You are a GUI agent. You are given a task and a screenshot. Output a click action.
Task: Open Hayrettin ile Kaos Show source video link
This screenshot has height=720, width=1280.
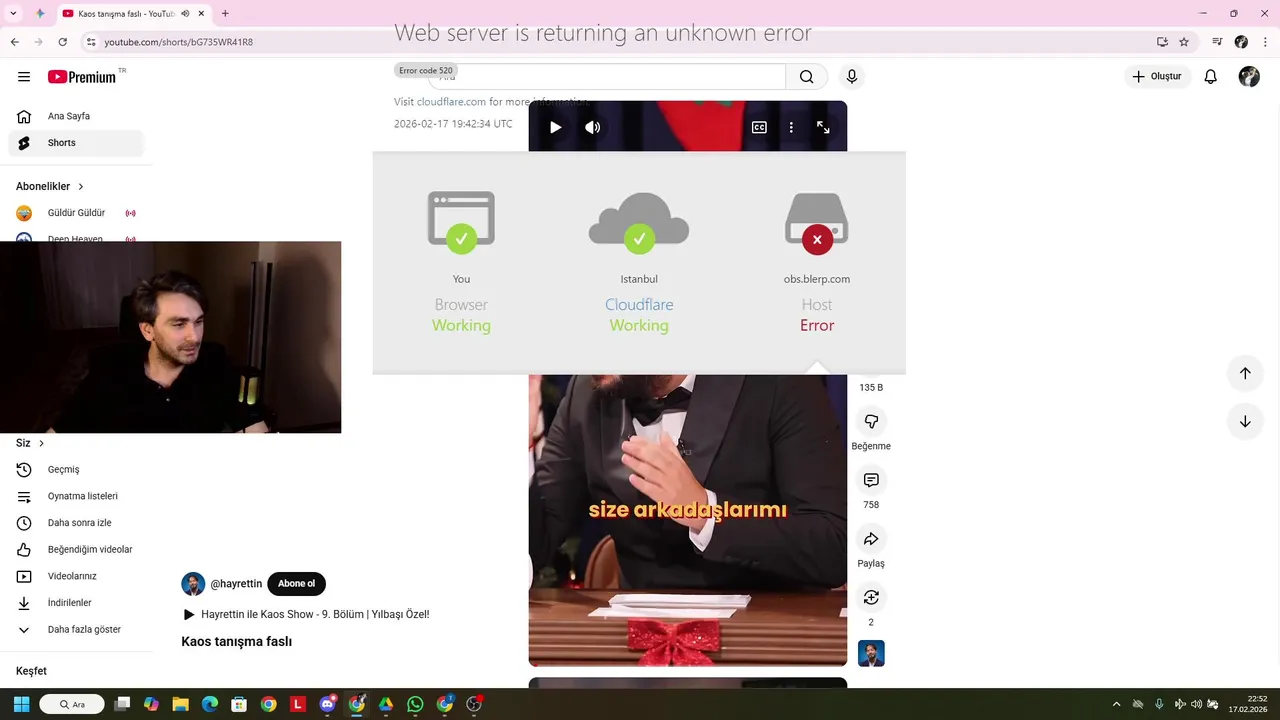pos(305,614)
